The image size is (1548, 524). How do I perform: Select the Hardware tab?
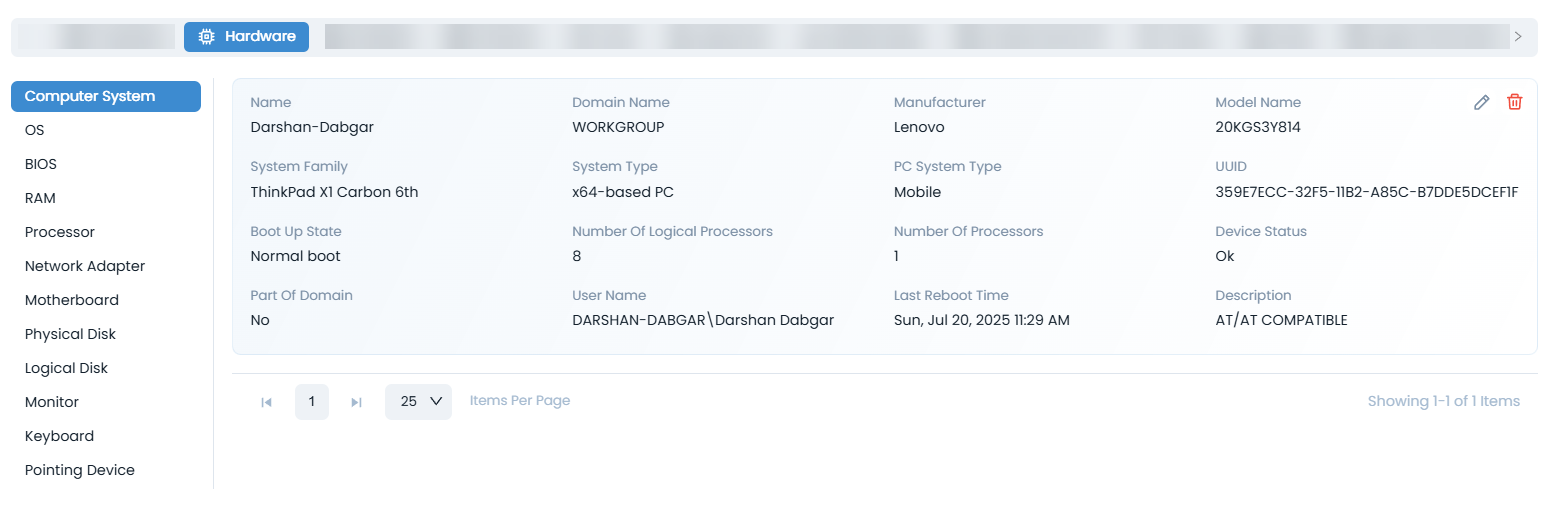click(x=247, y=36)
